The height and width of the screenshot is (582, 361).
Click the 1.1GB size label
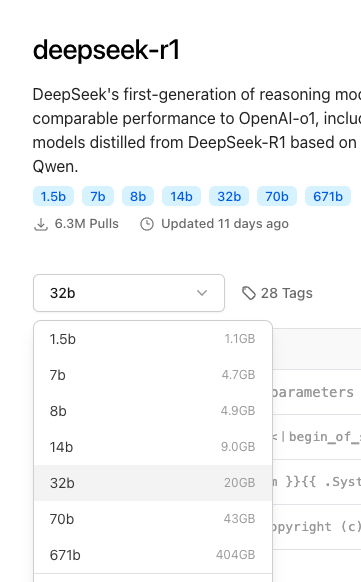240,339
